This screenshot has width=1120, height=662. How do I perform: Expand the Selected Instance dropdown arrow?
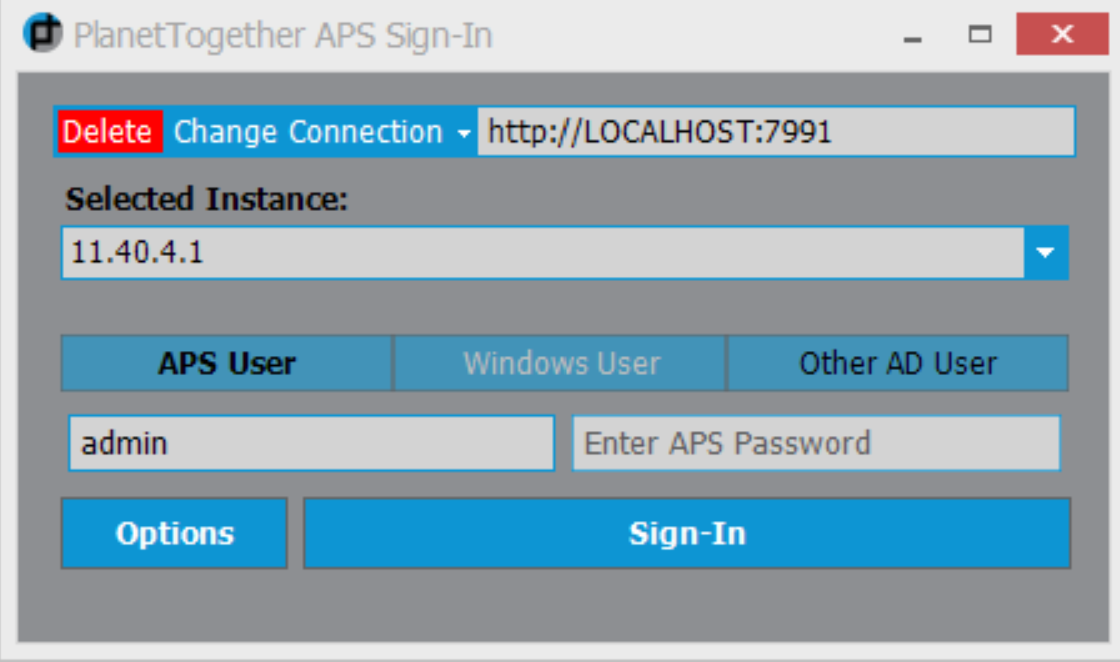click(x=1046, y=252)
